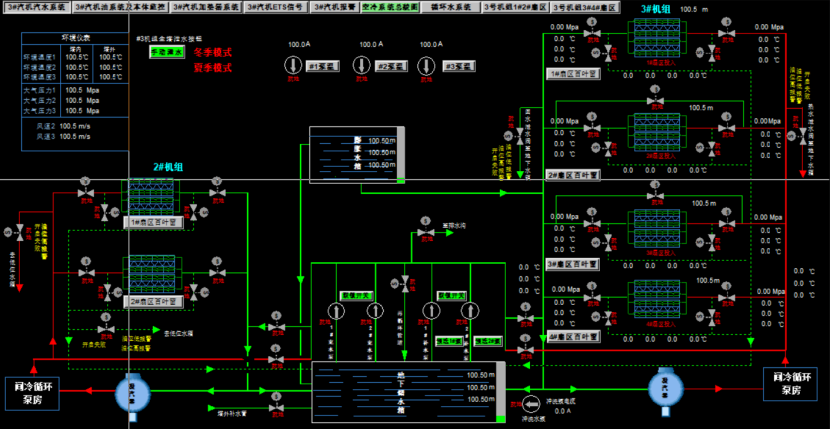
Task: Select the pump icon beside #3泵组
Action: pos(425,65)
